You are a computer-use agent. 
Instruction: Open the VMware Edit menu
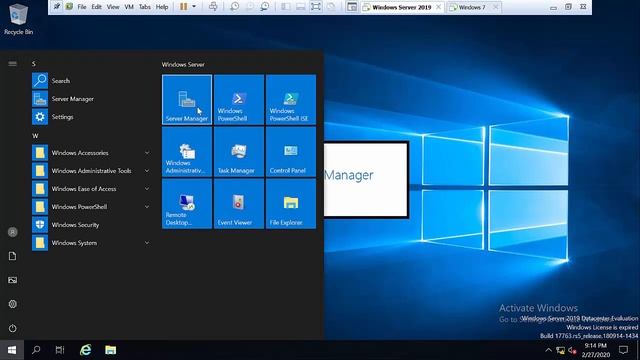96,7
